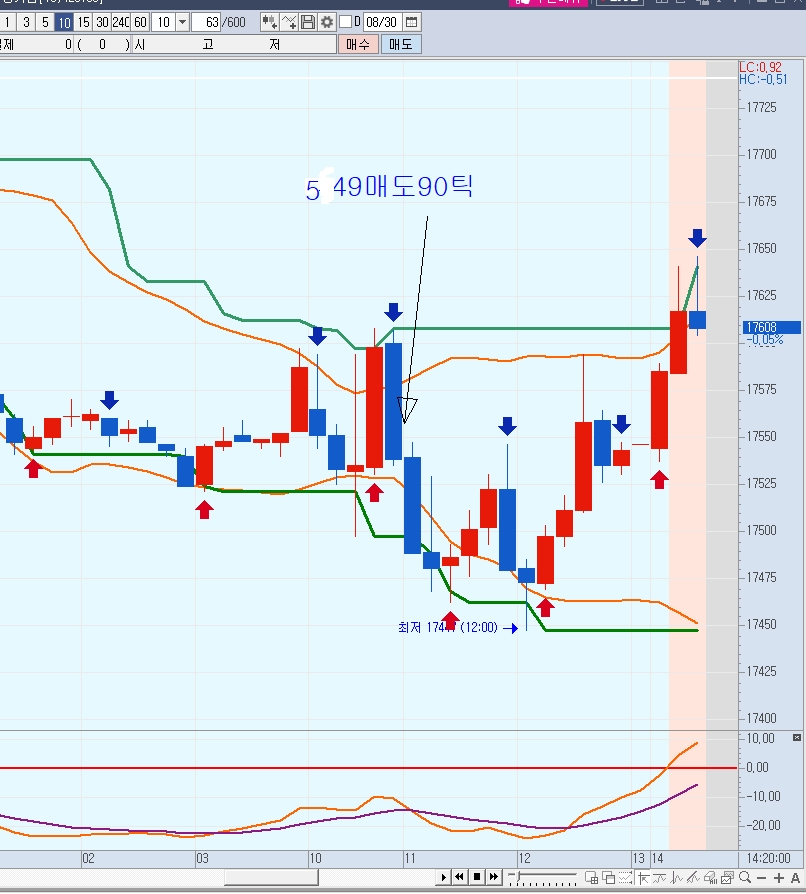Click the A text annotation icon
806x894 pixels.
coord(796,878)
